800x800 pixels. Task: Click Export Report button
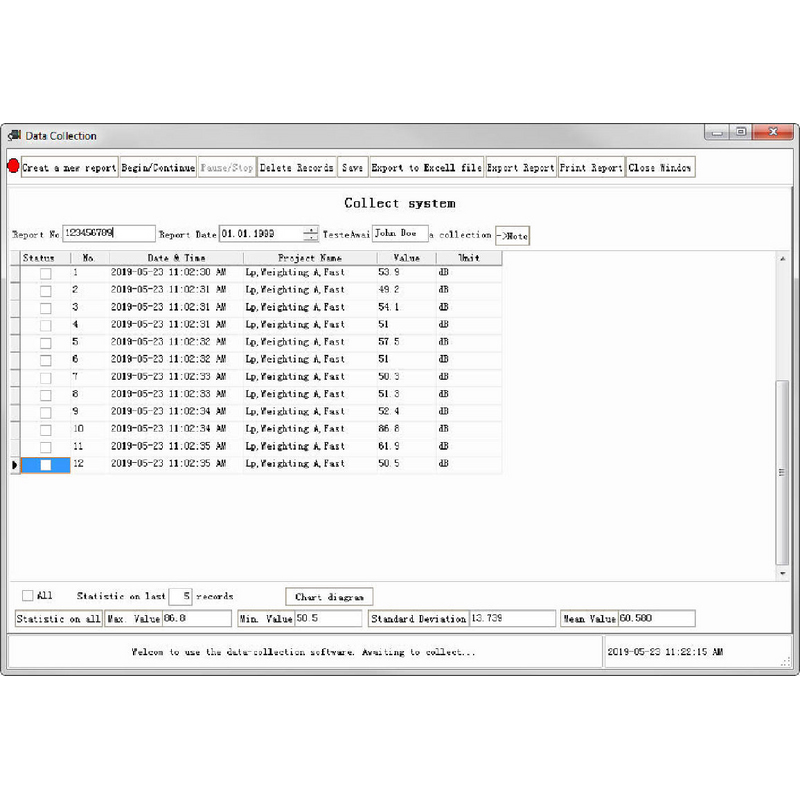521,167
